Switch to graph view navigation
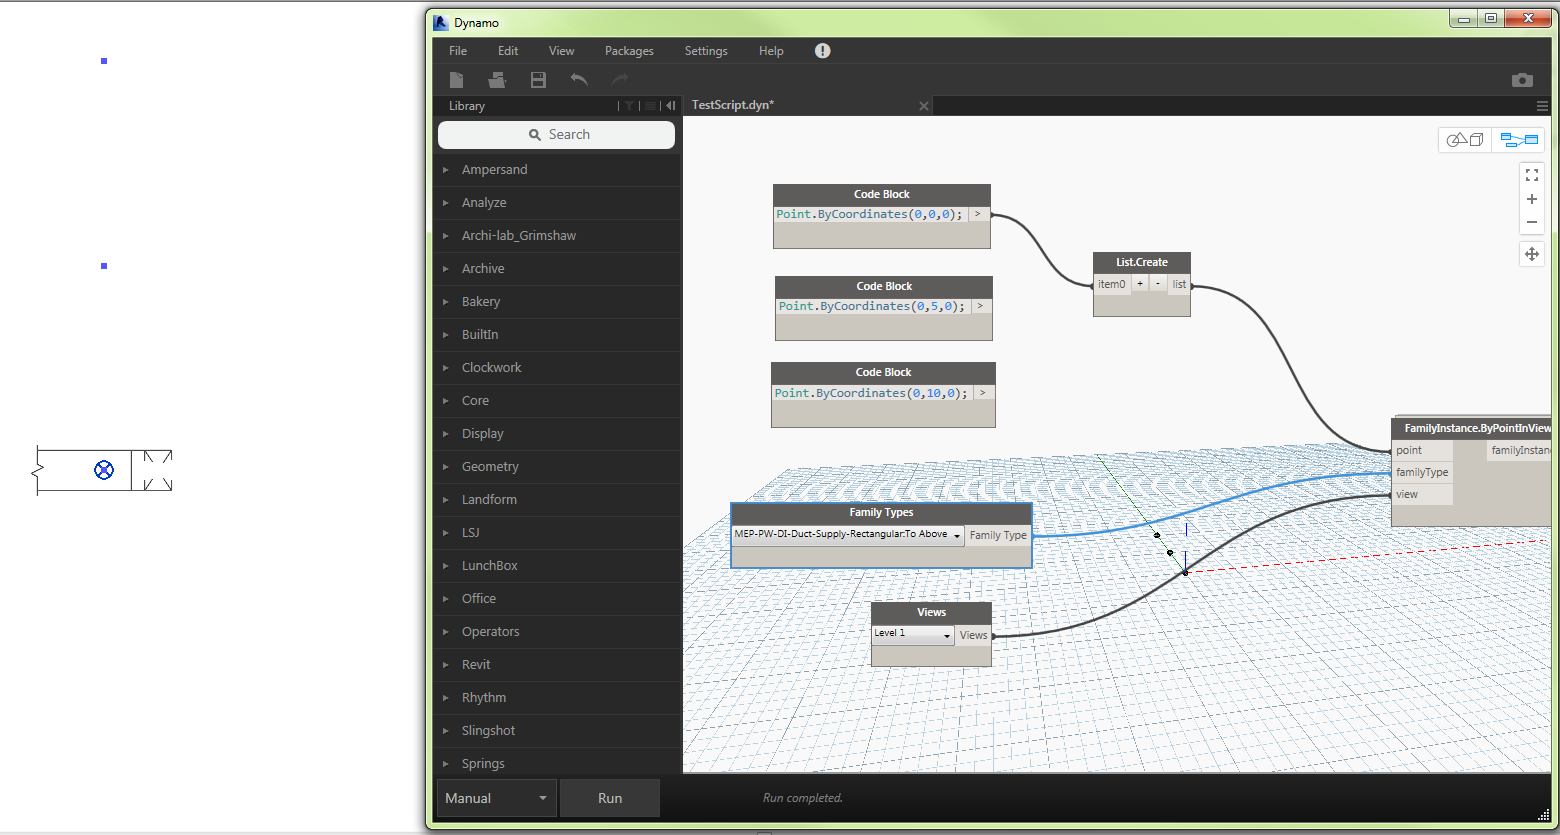The width and height of the screenshot is (1560, 835). click(x=1519, y=140)
